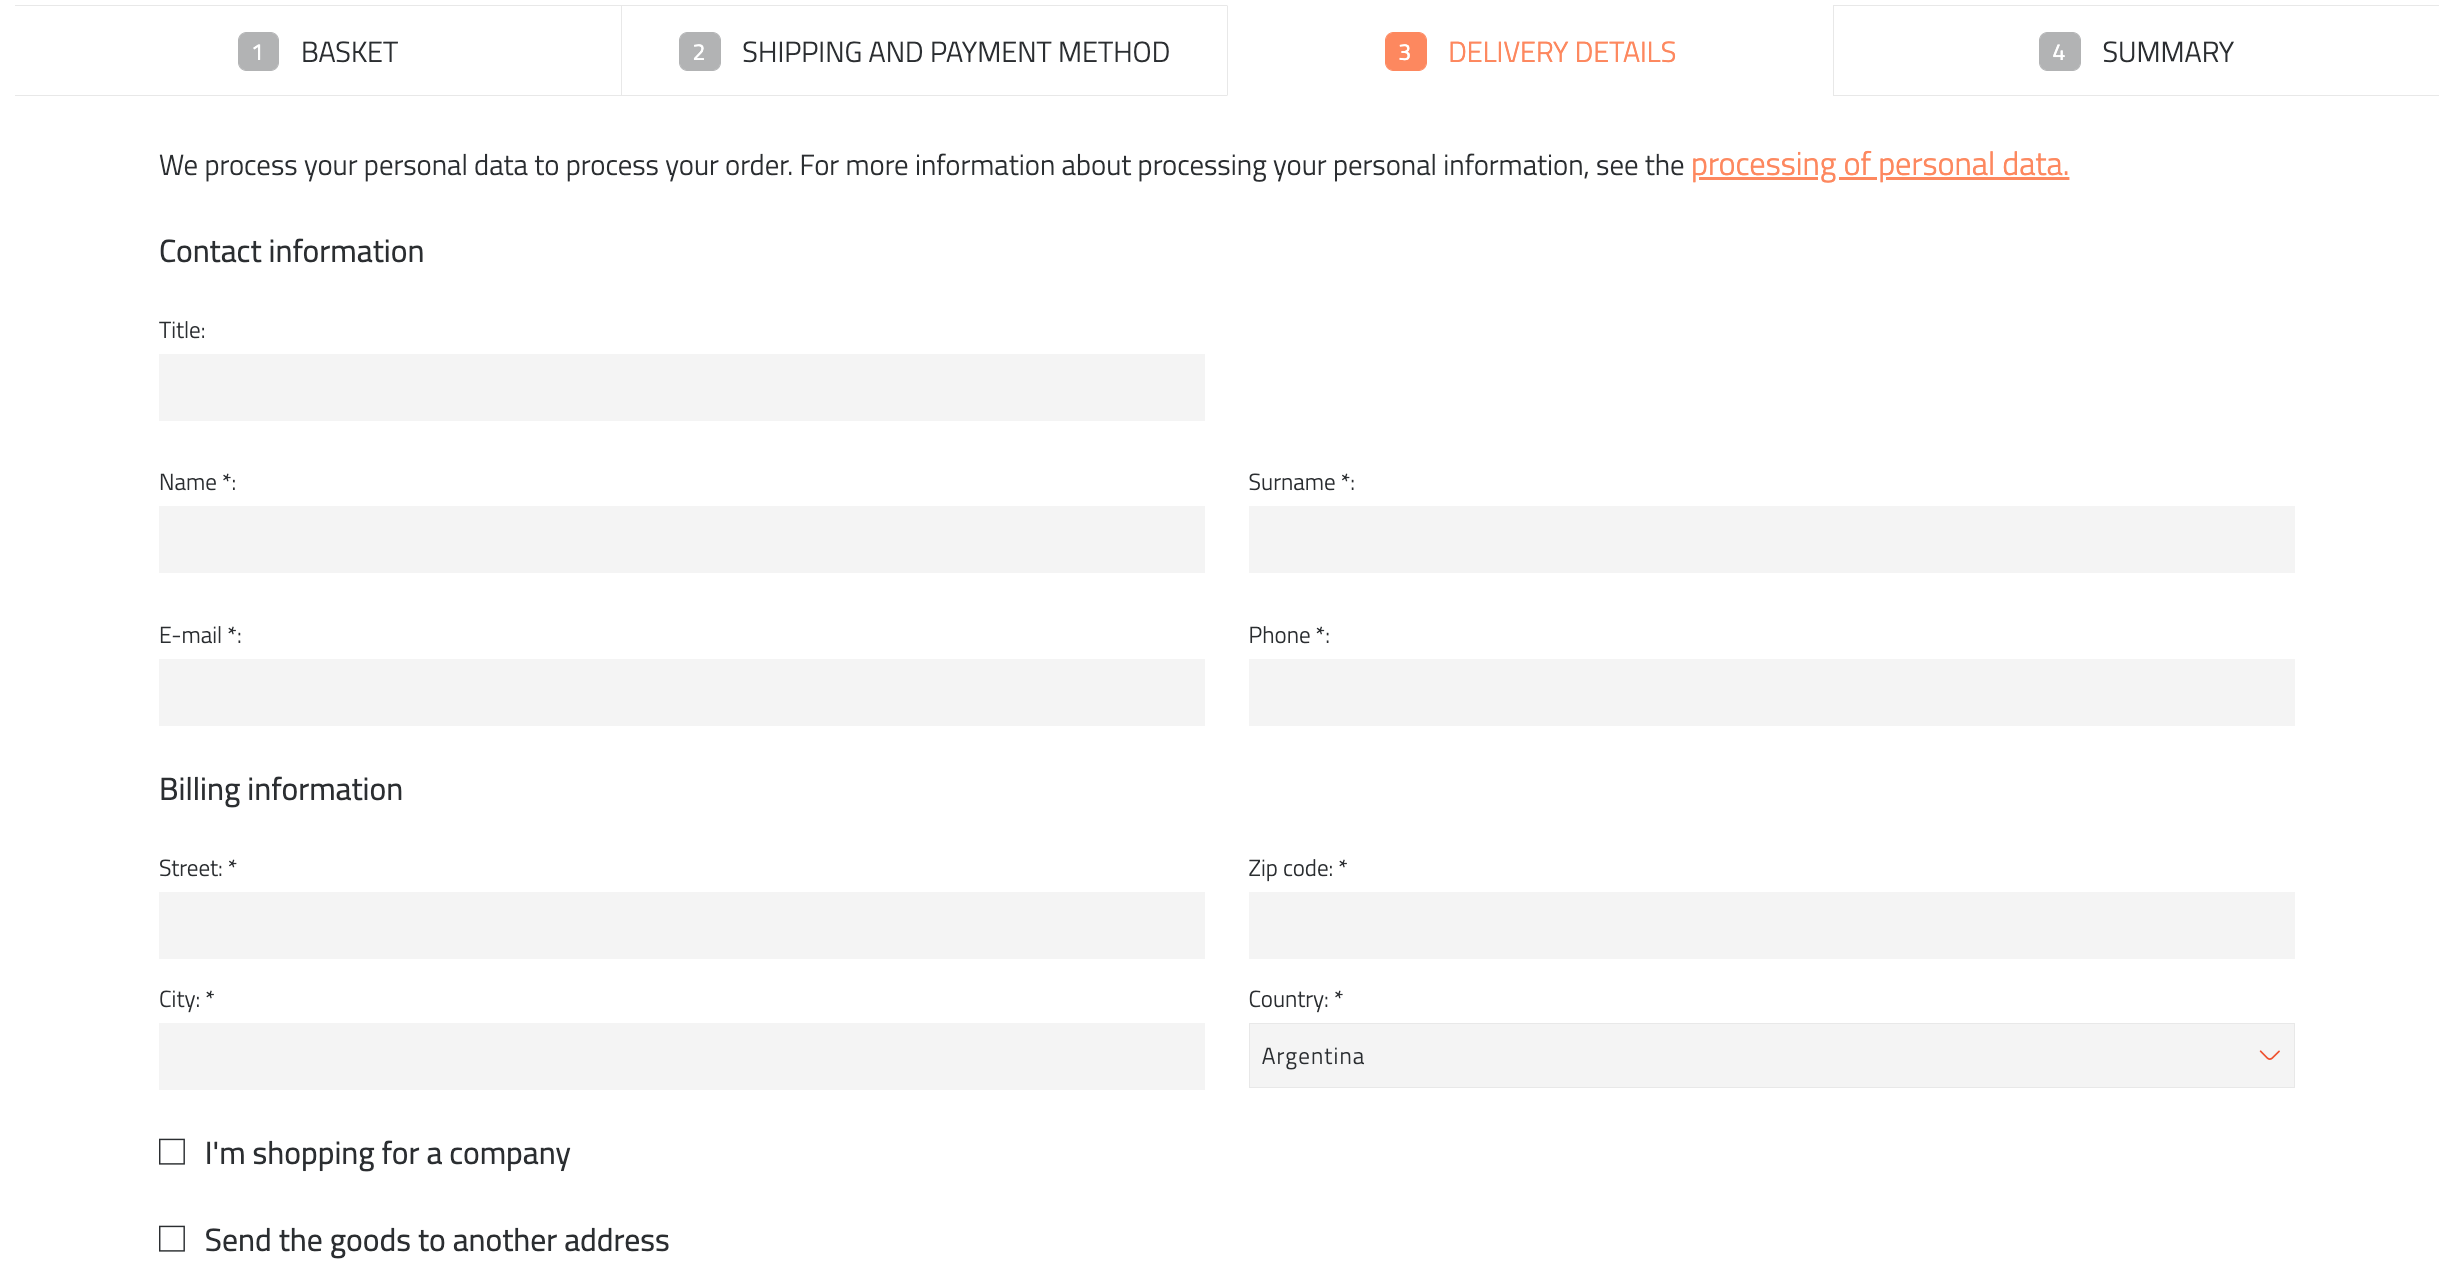Click the step 4 number badge
This screenshot has width=2448, height=1280.
point(2059,52)
